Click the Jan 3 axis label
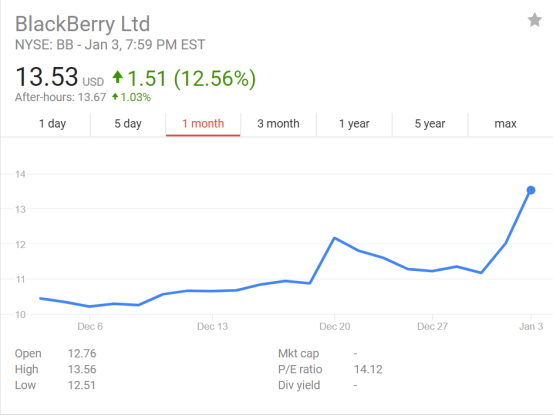Screen dimensions: 554x415 531,326
